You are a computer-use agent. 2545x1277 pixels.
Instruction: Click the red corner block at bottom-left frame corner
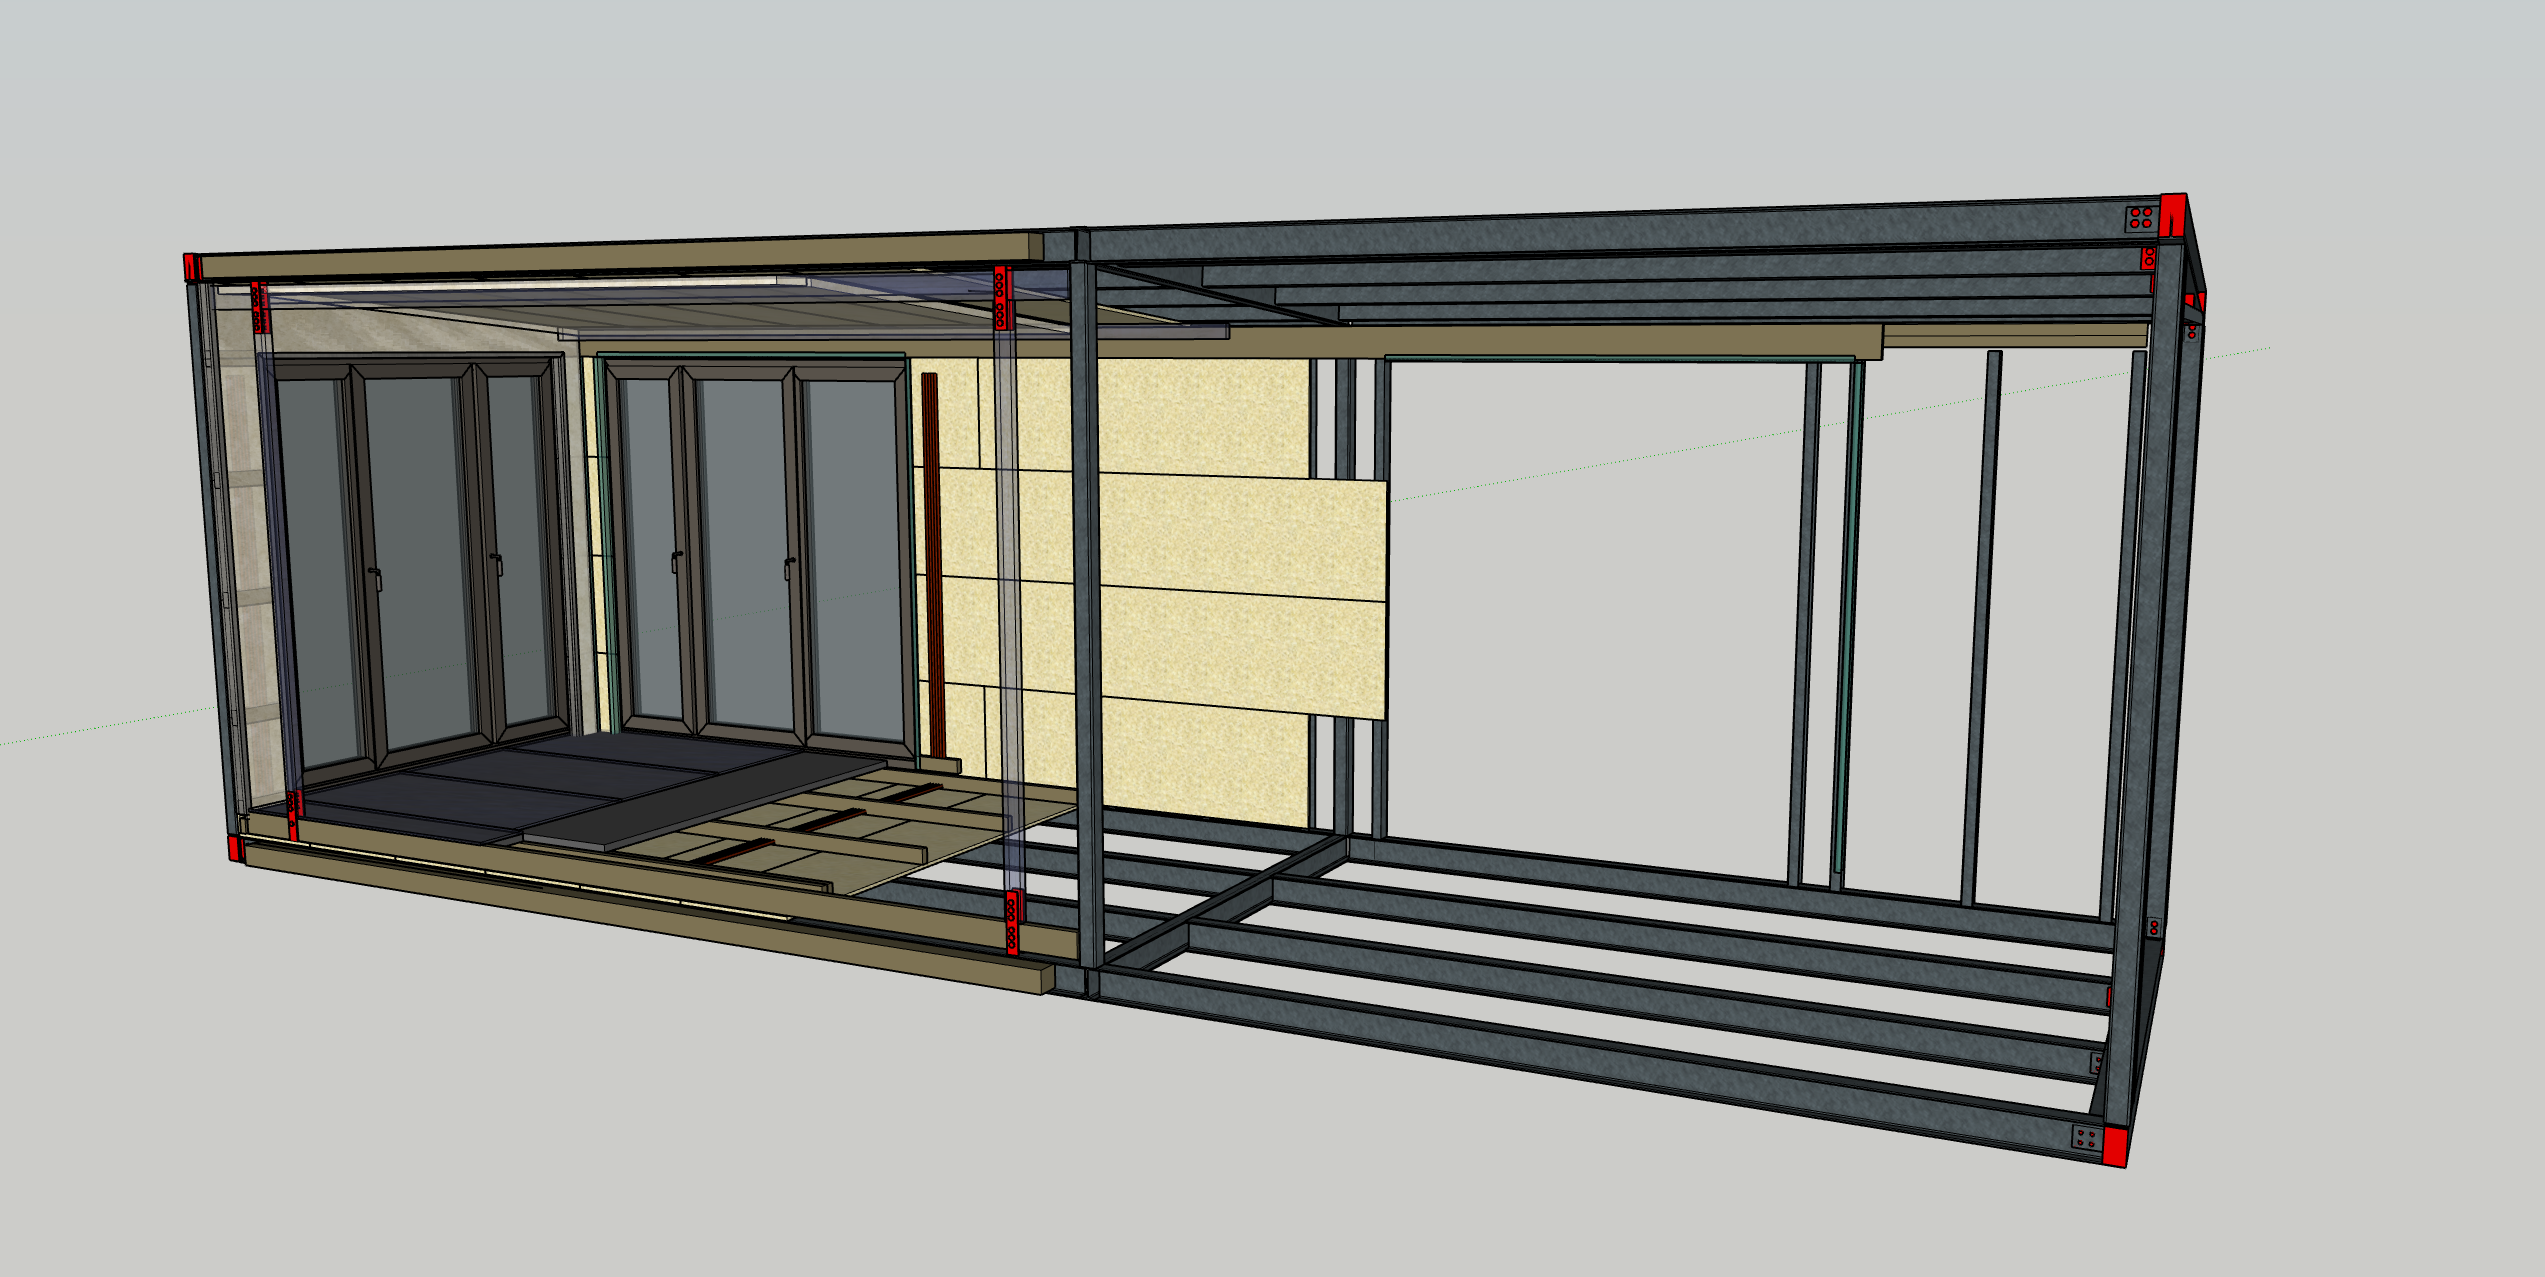click(235, 848)
